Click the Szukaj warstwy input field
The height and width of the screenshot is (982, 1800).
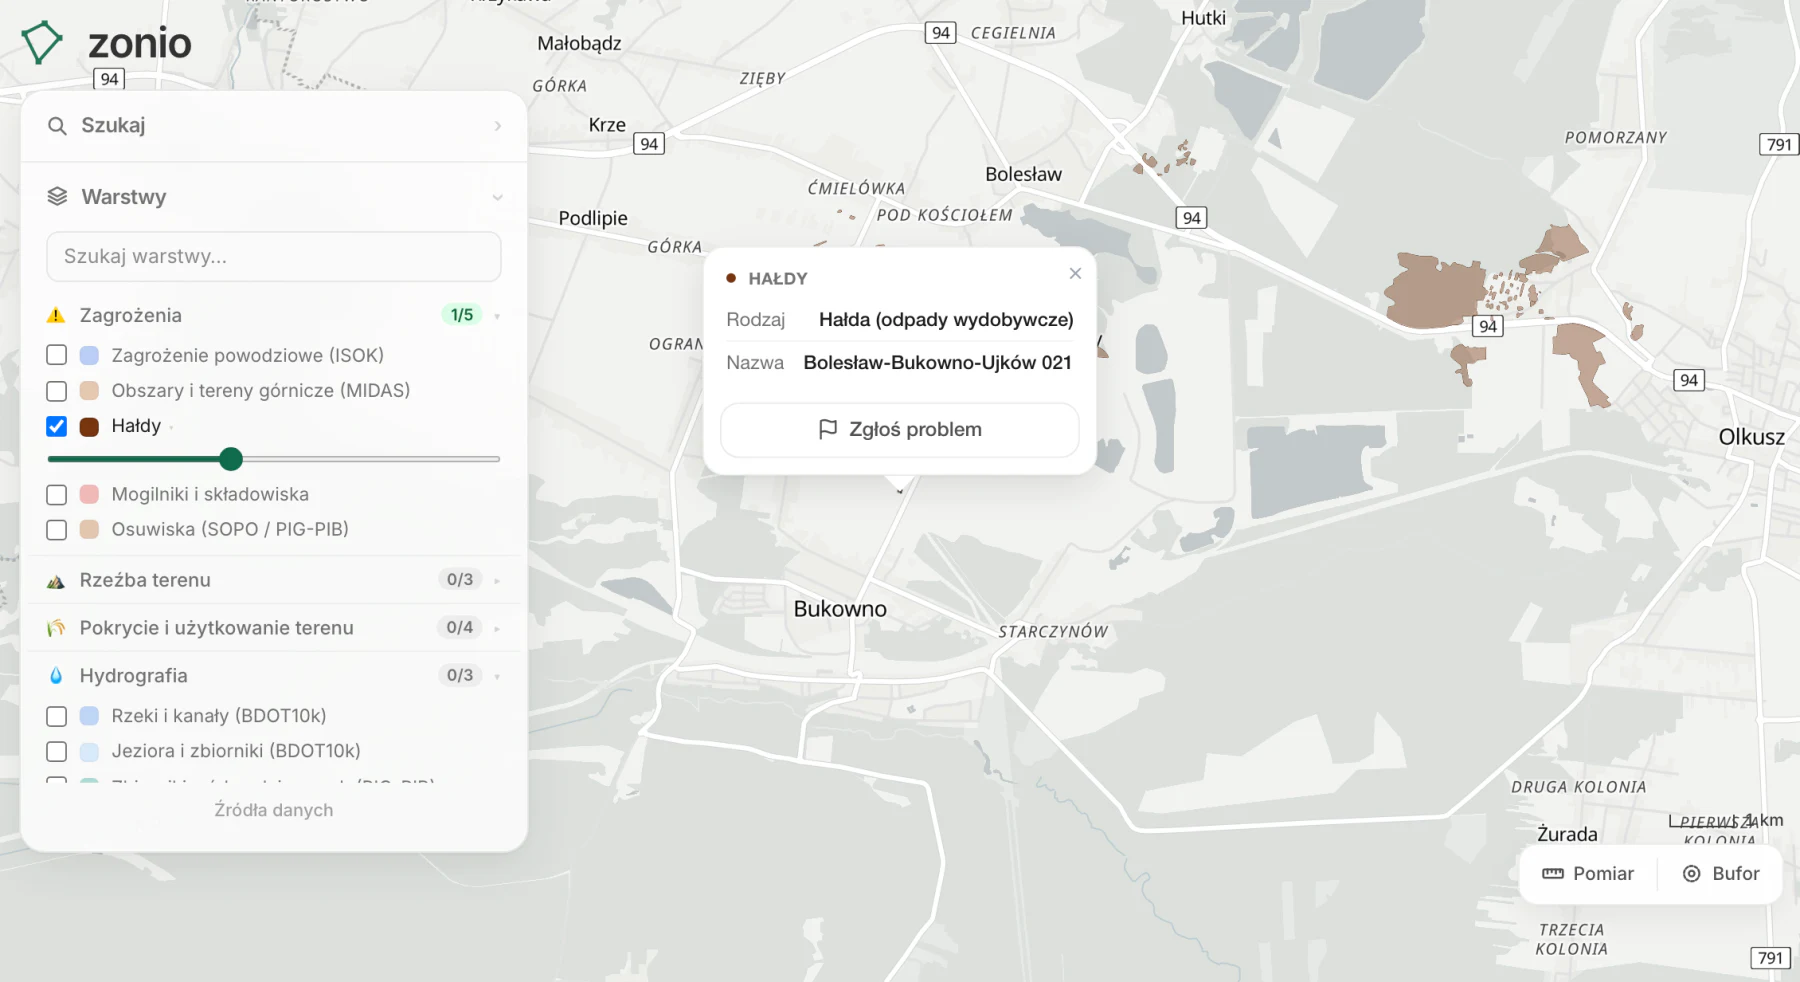coord(274,257)
